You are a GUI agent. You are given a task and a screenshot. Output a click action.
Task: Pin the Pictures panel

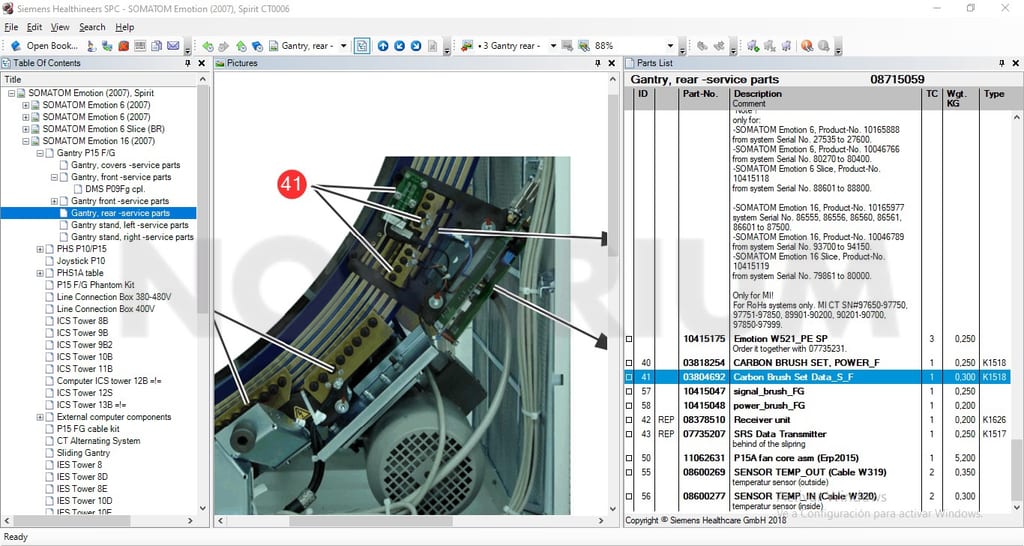tap(597, 63)
